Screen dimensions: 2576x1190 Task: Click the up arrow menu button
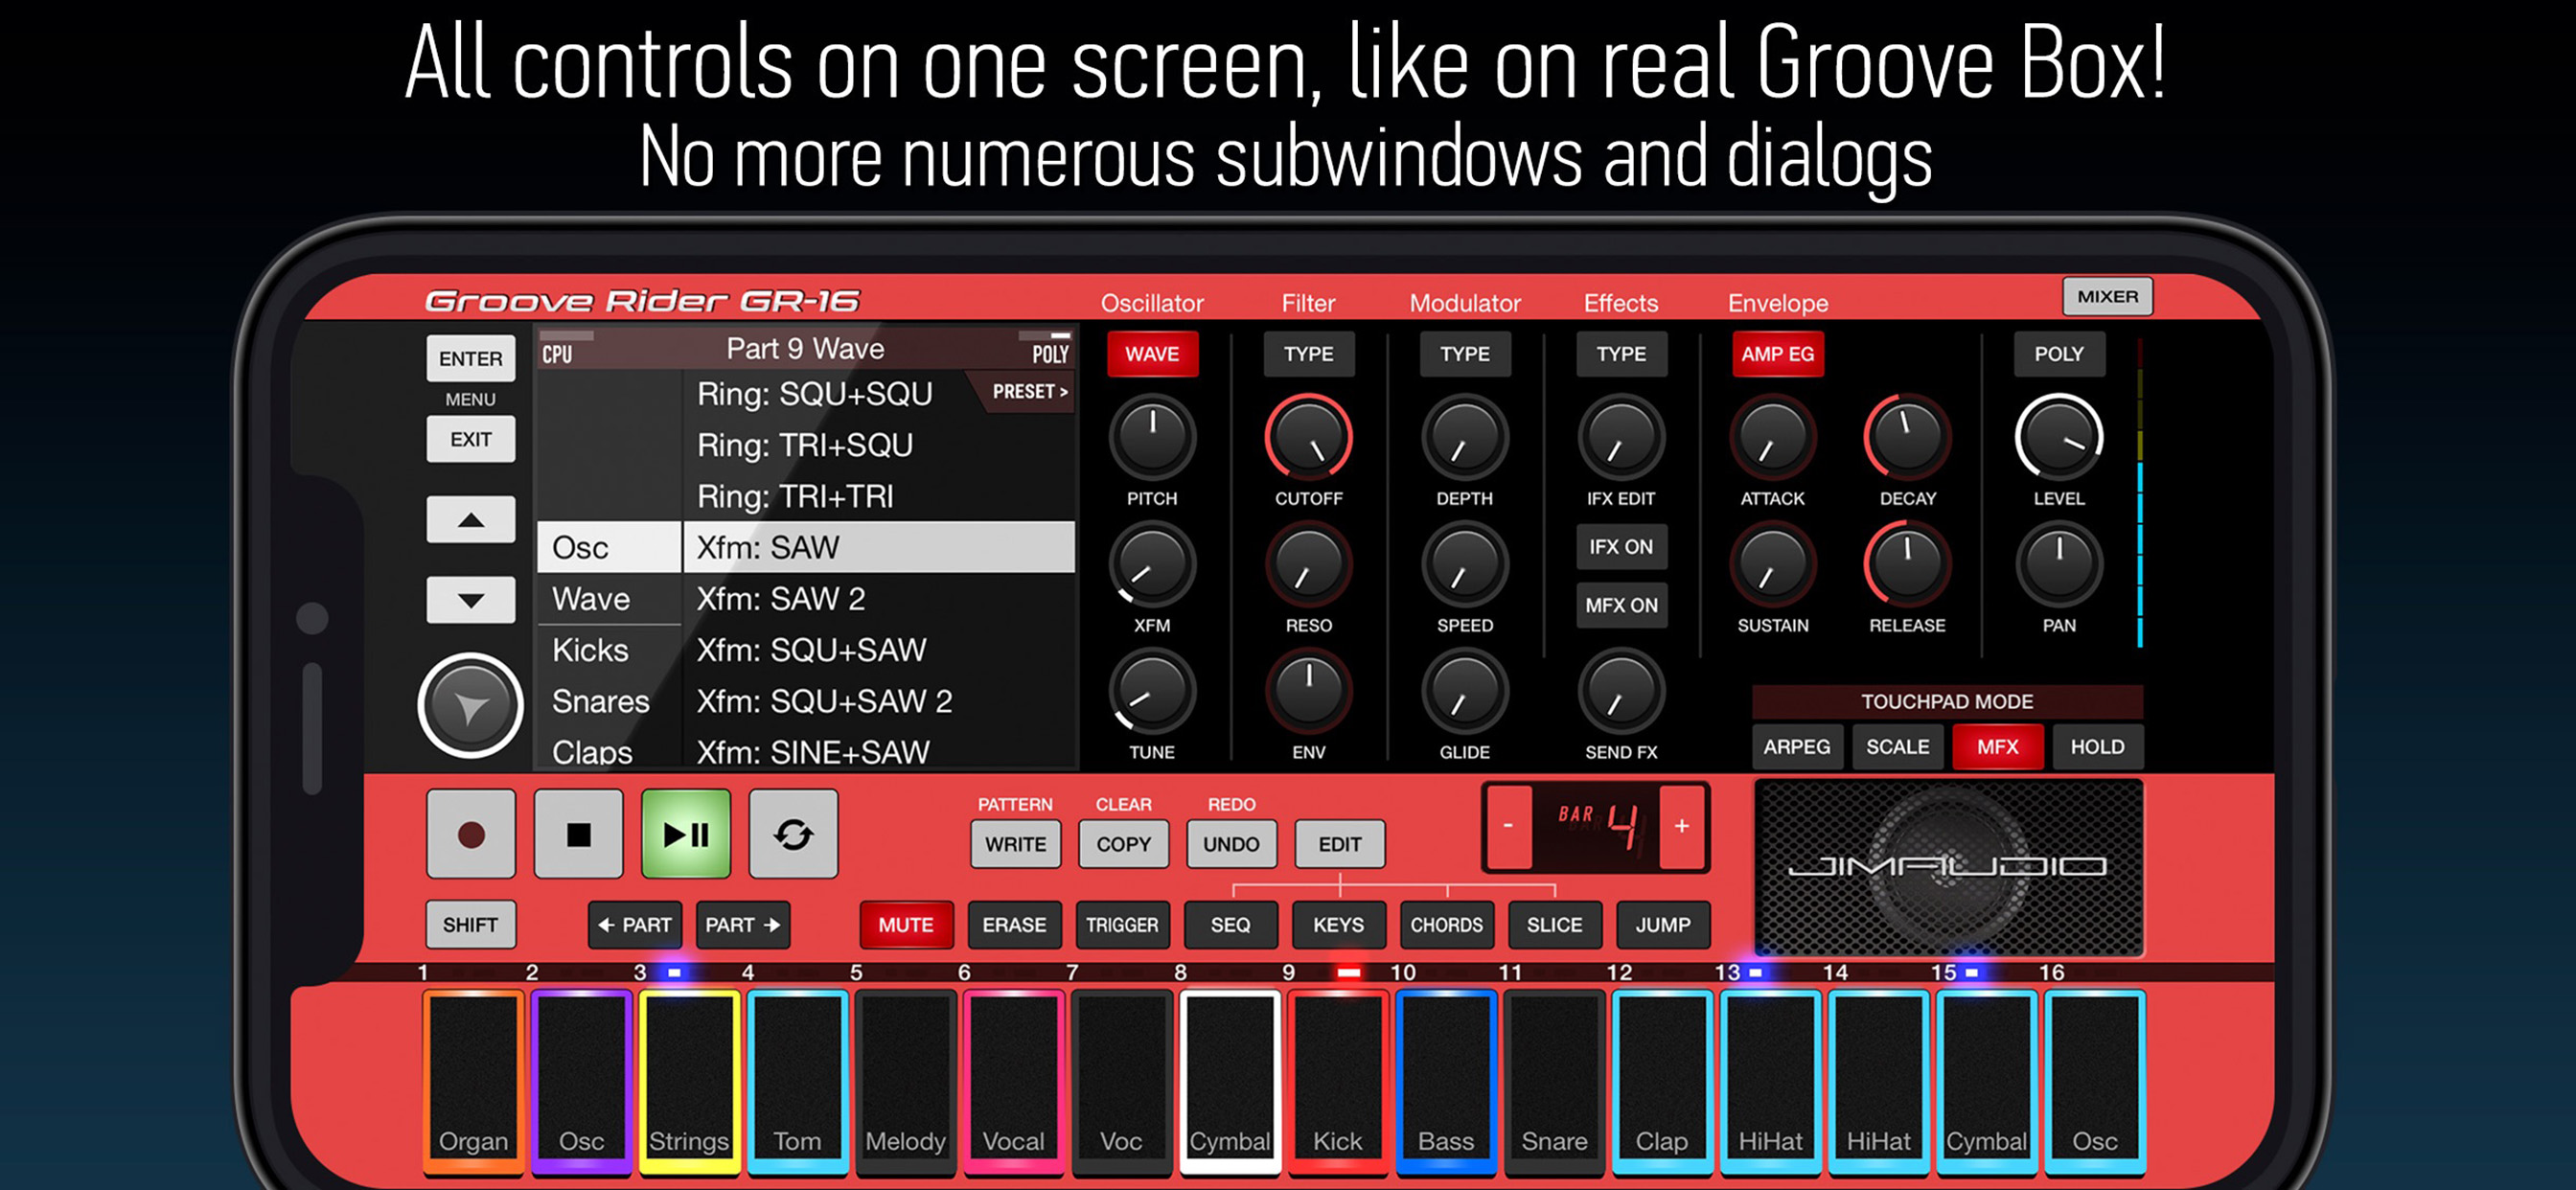(471, 520)
